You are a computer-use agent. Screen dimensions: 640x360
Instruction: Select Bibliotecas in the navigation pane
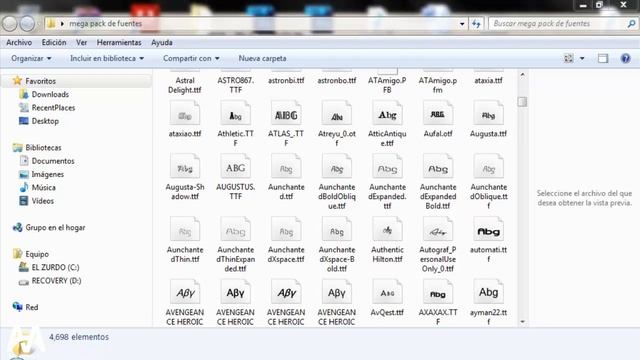point(43,148)
